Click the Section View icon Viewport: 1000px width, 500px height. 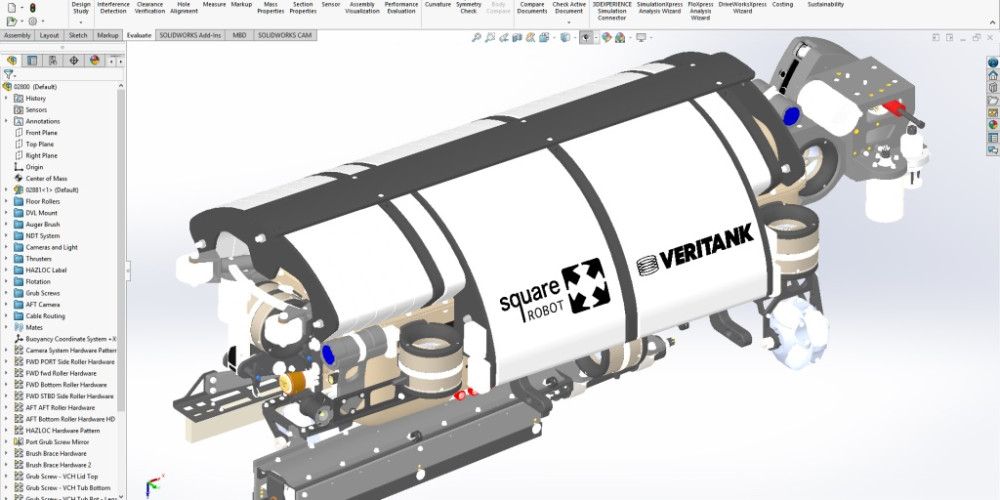click(517, 38)
